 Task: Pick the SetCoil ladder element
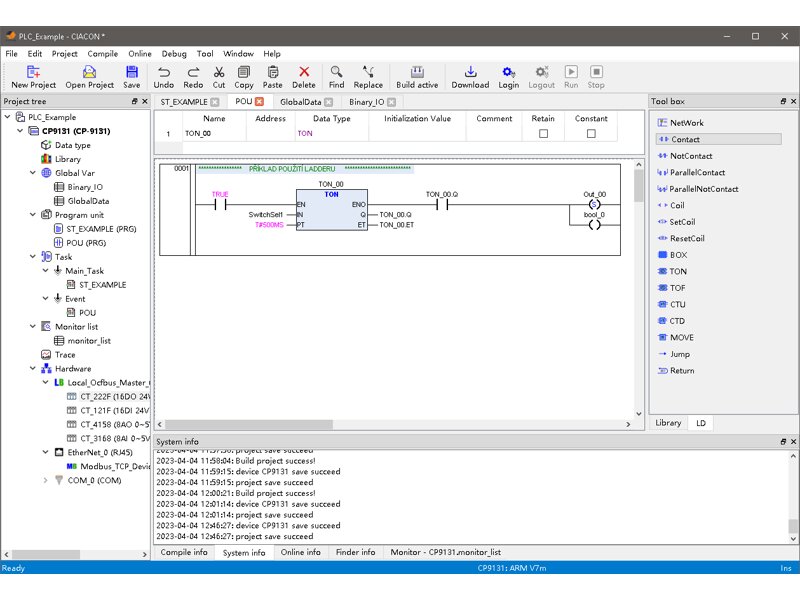[x=682, y=222]
